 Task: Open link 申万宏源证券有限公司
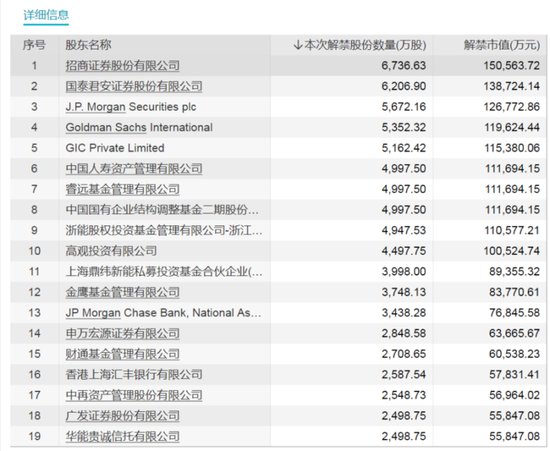122,334
